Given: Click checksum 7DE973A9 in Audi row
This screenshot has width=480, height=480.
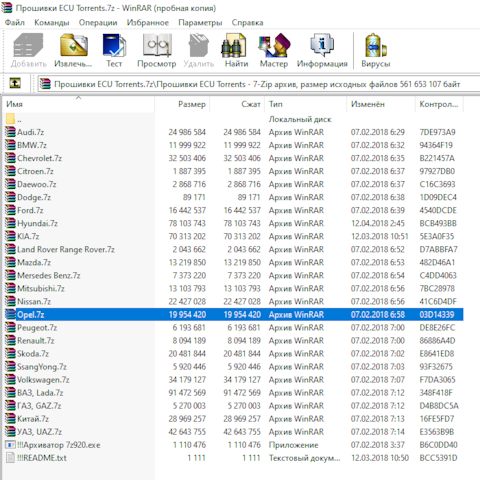Looking at the screenshot, I should (x=437, y=132).
